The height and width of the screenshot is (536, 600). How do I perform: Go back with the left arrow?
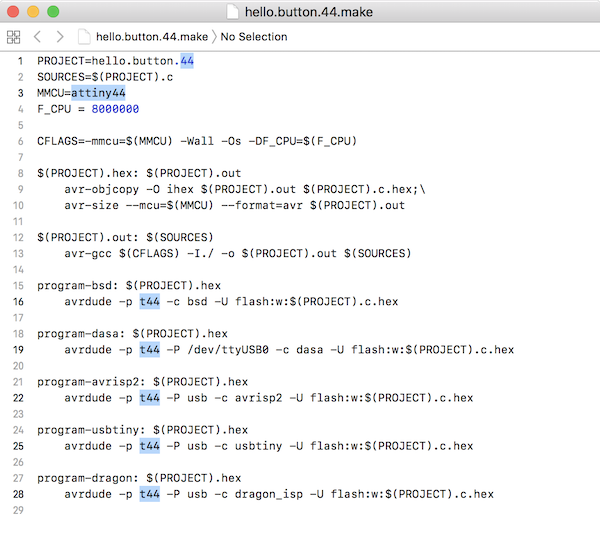(x=37, y=37)
